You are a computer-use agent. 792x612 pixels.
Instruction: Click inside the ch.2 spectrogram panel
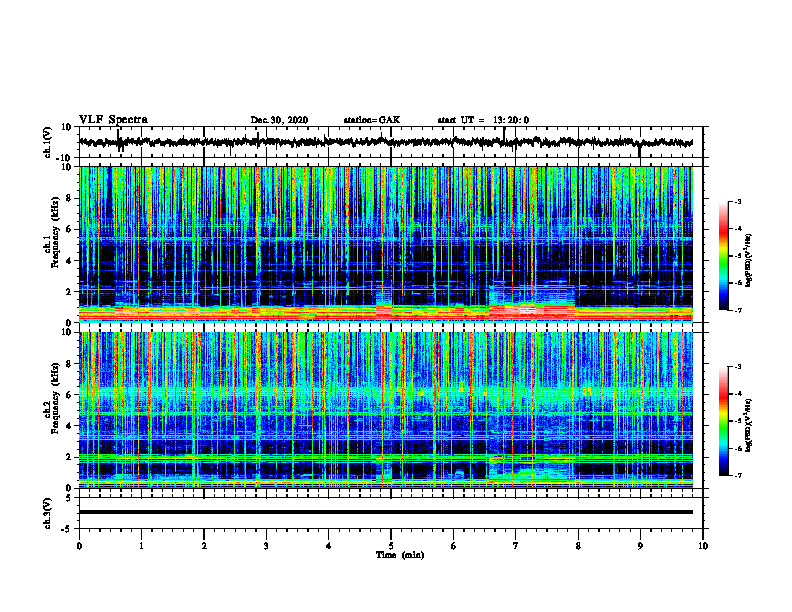point(385,410)
